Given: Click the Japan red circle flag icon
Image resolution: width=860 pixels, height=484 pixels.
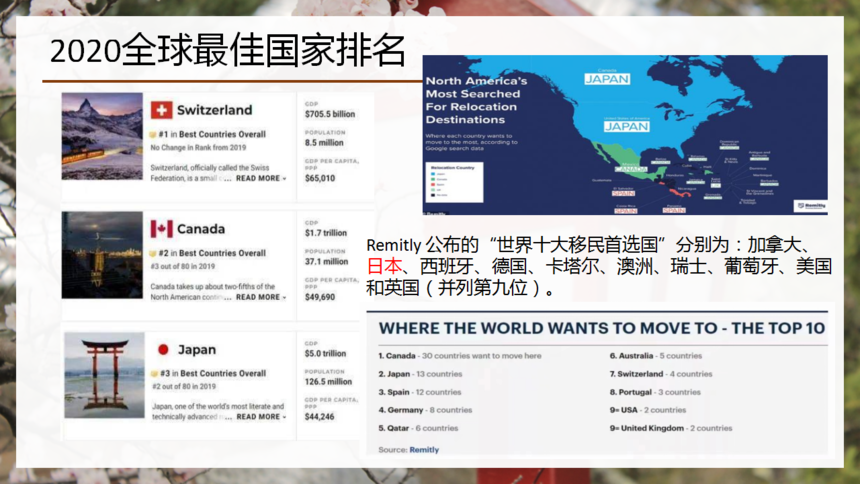Looking at the screenshot, I should pyautogui.click(x=163, y=350).
